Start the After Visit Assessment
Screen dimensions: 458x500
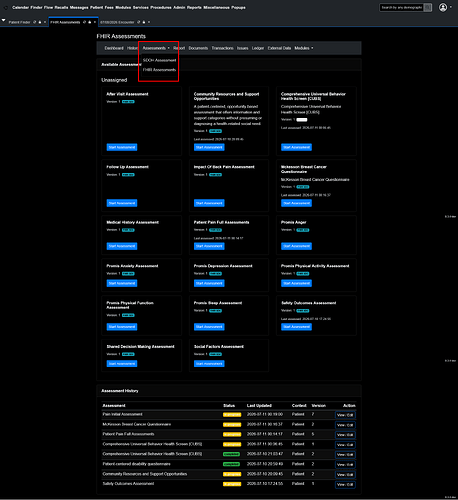[122, 147]
